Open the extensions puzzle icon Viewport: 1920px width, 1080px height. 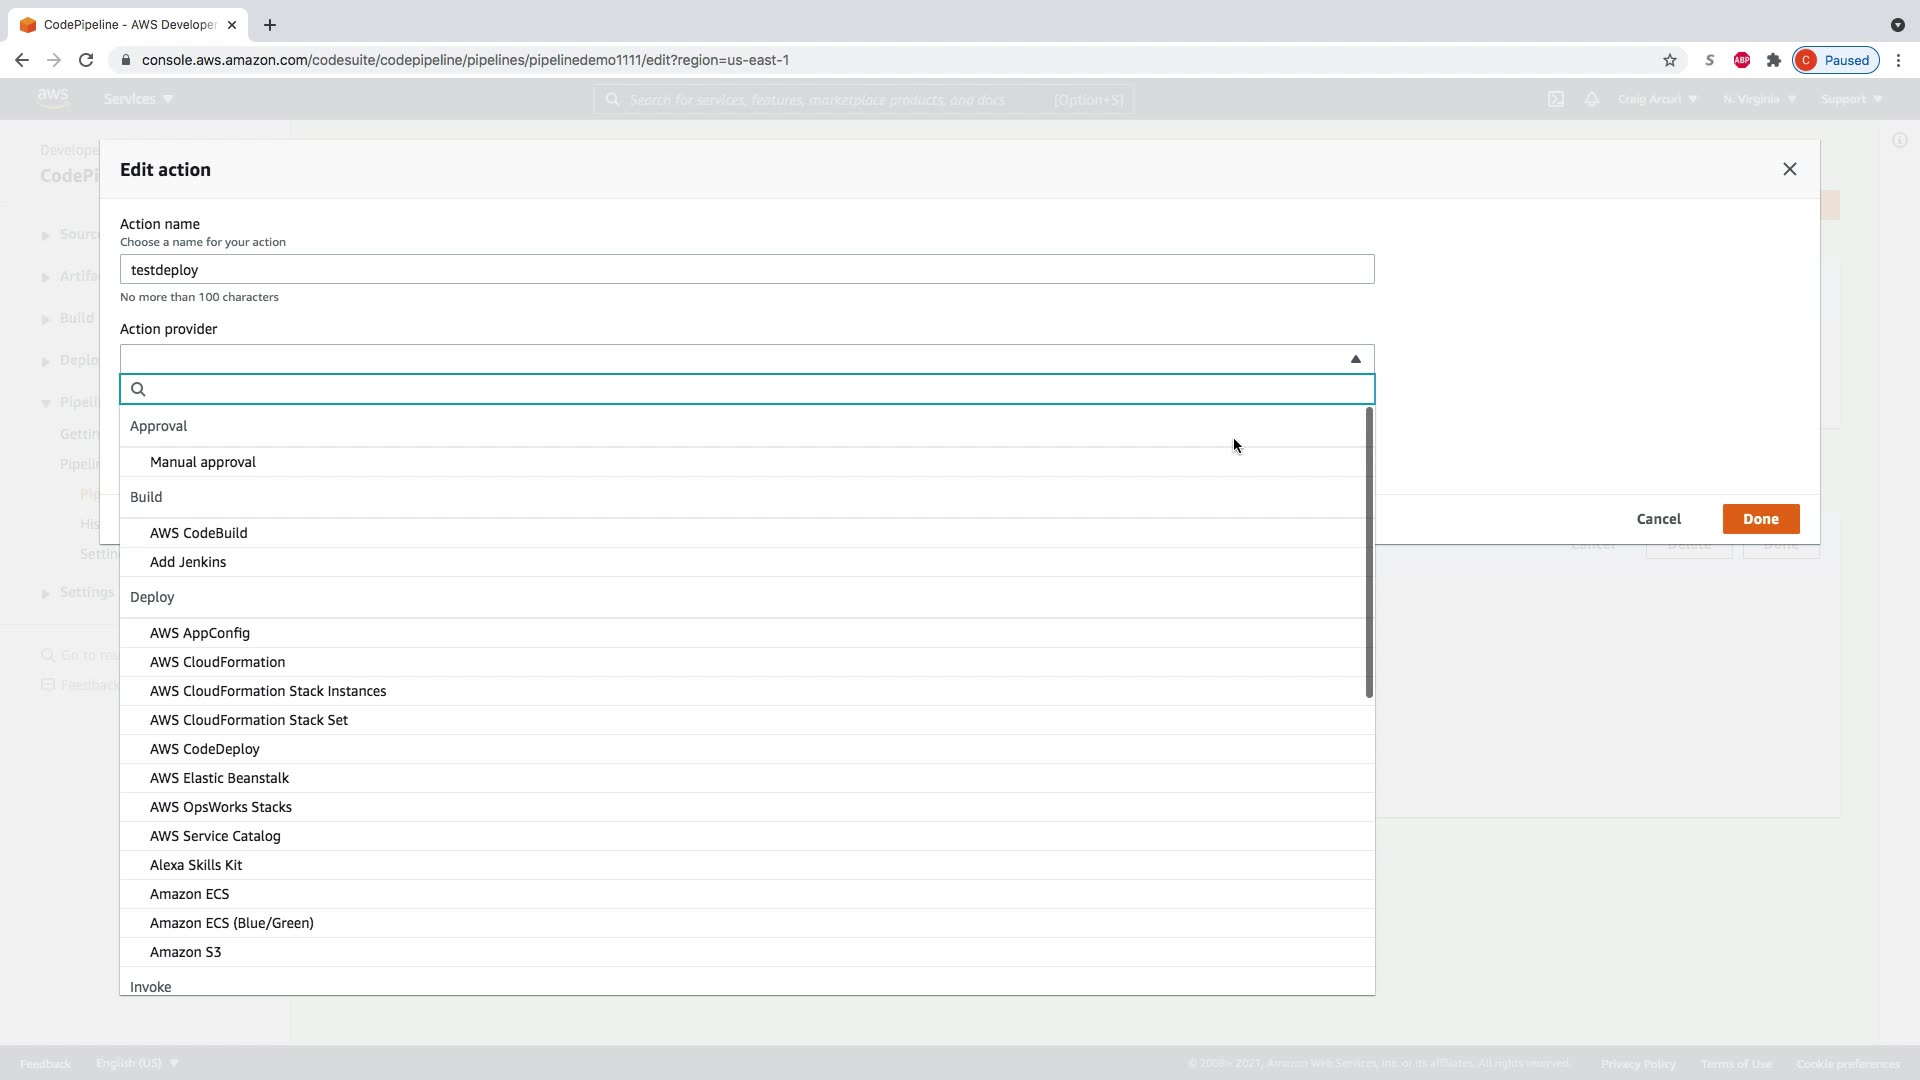1773,60
